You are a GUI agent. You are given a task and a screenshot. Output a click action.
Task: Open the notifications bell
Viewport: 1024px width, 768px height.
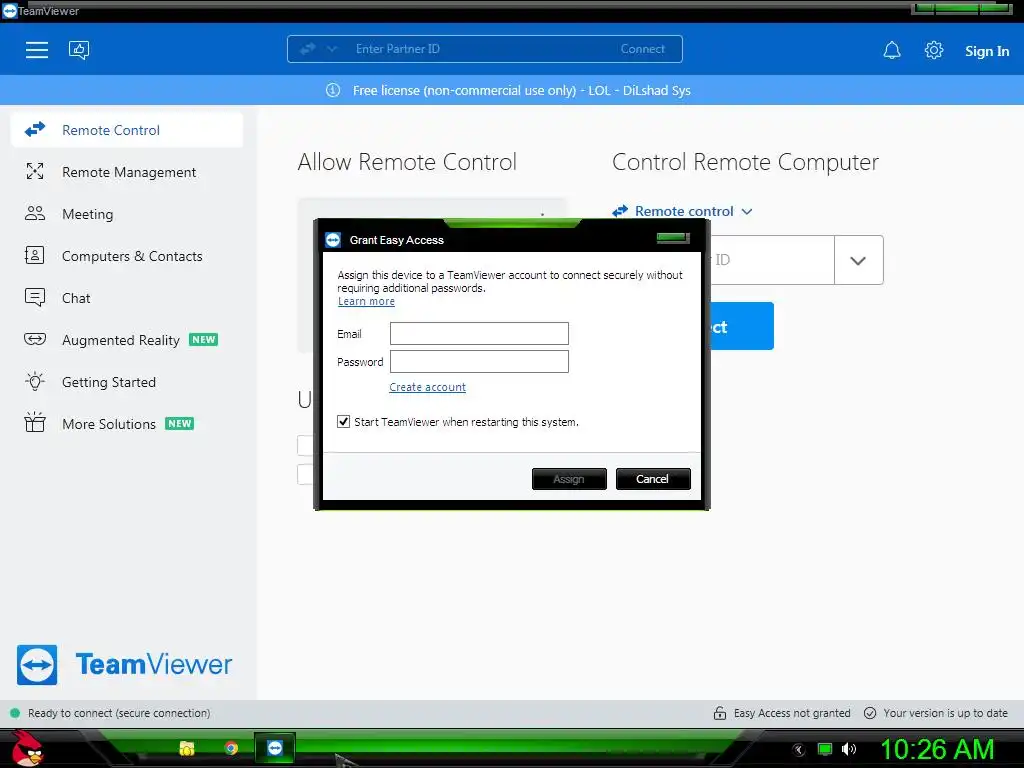(x=892, y=50)
